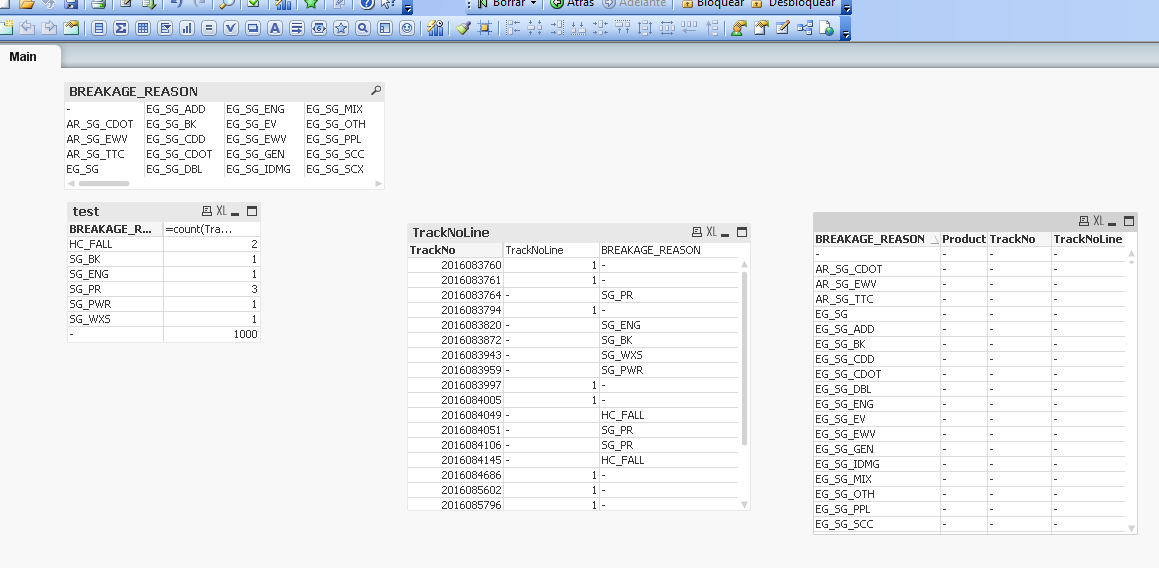Click the BREAKAGE_REASON list box horizontal scrollbar thumb
1159x568 pixels.
[x=102, y=183]
